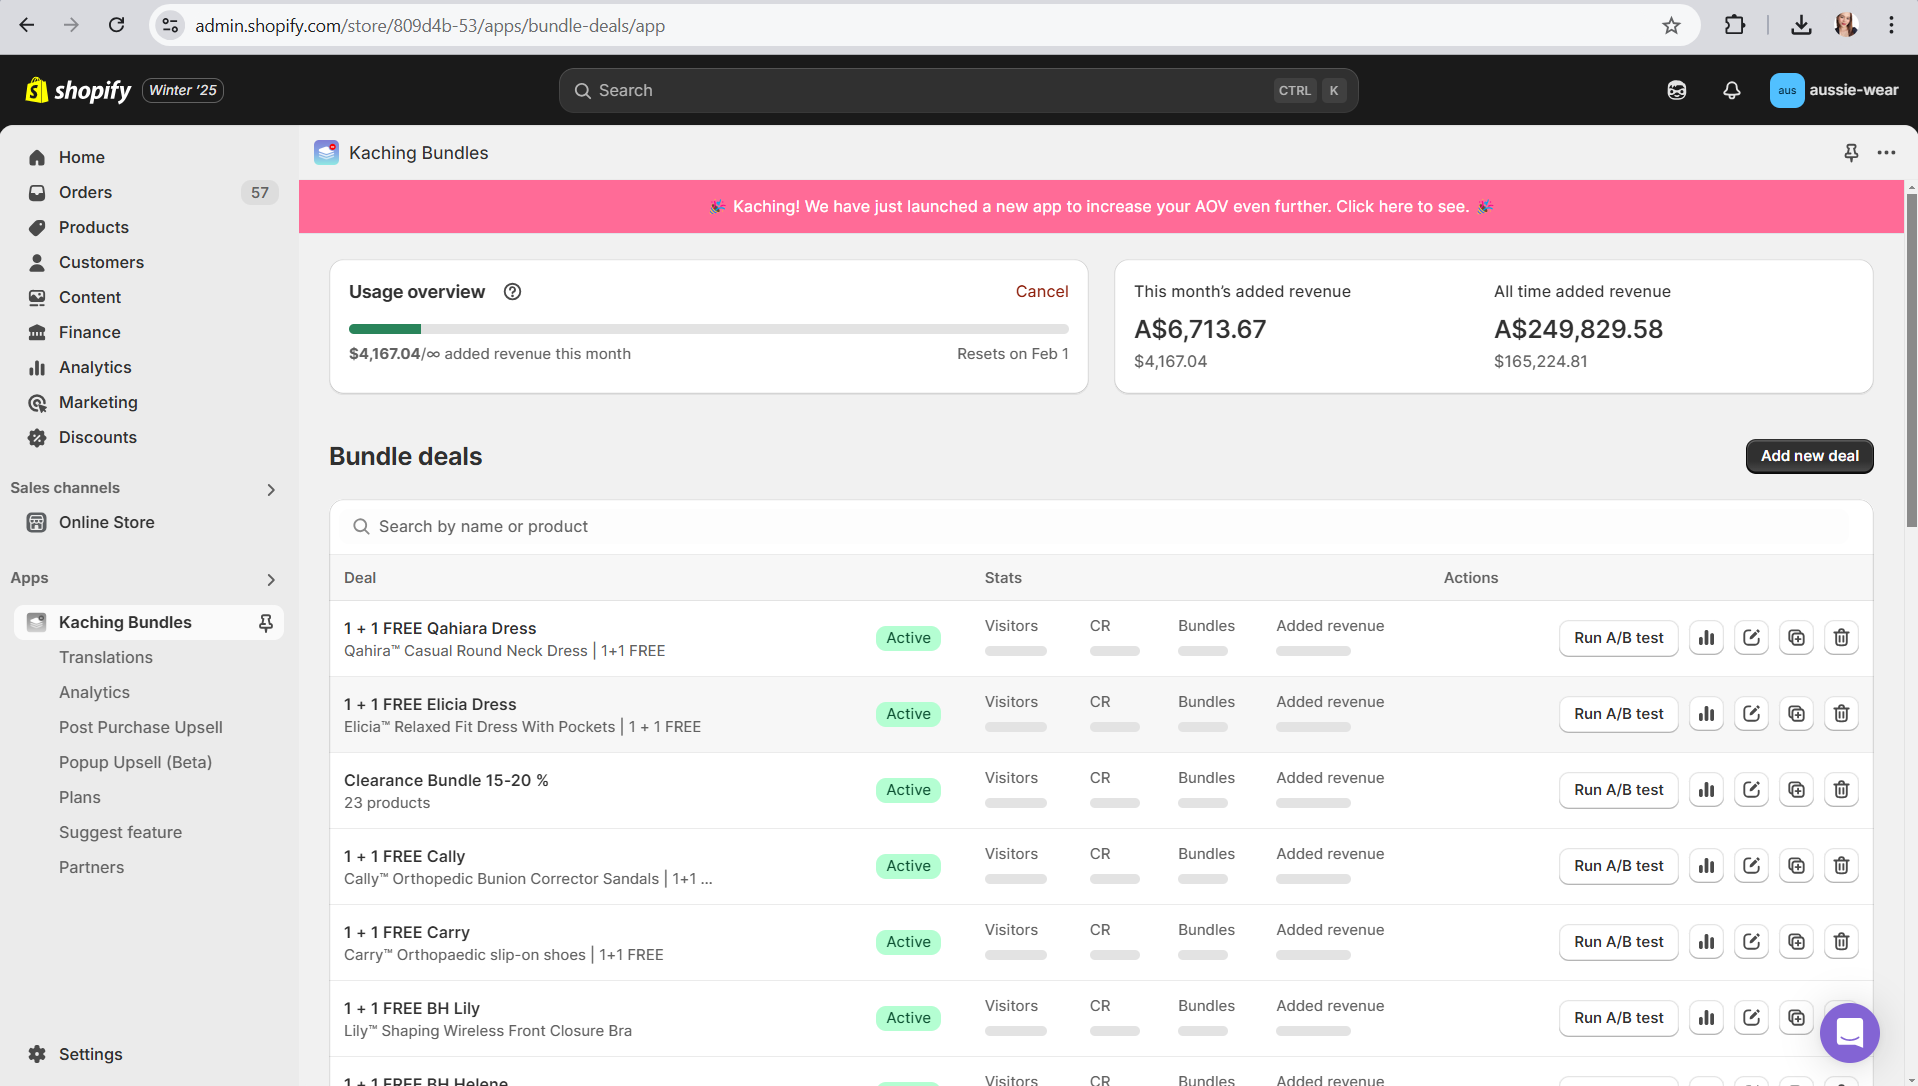Open Customers in the sidebar
The width and height of the screenshot is (1918, 1086).
[149, 263]
